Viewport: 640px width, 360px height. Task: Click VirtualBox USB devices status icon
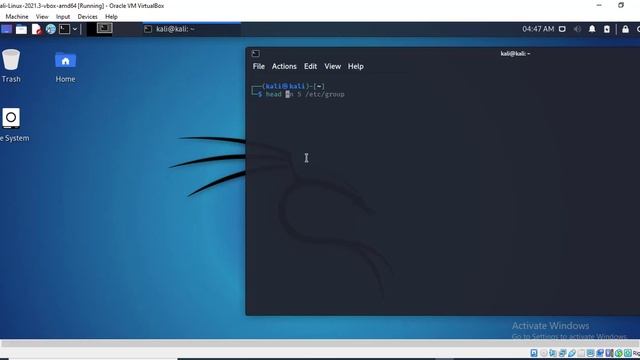pyautogui.click(x=572, y=353)
